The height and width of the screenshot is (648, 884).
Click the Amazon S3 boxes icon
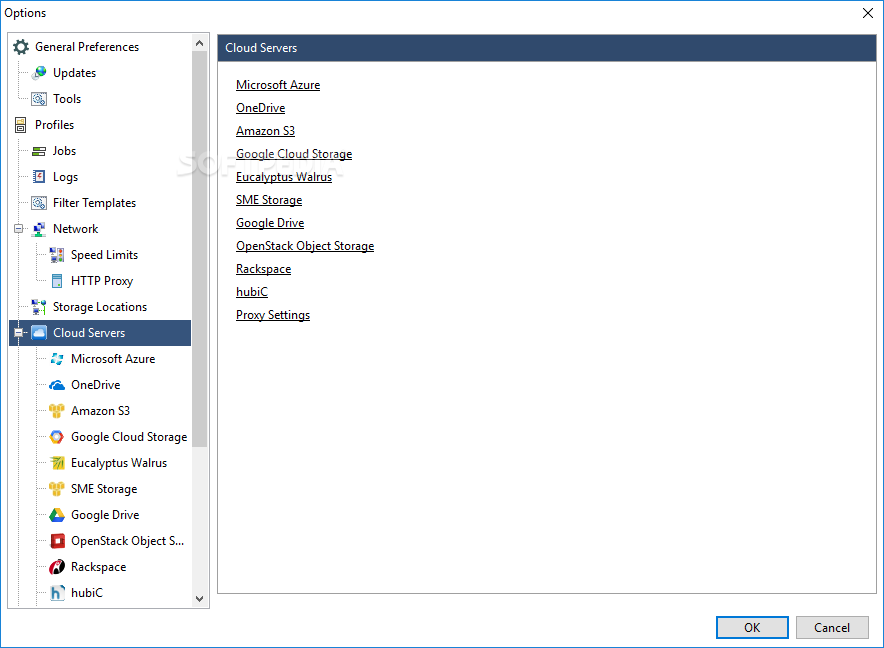[x=57, y=411]
